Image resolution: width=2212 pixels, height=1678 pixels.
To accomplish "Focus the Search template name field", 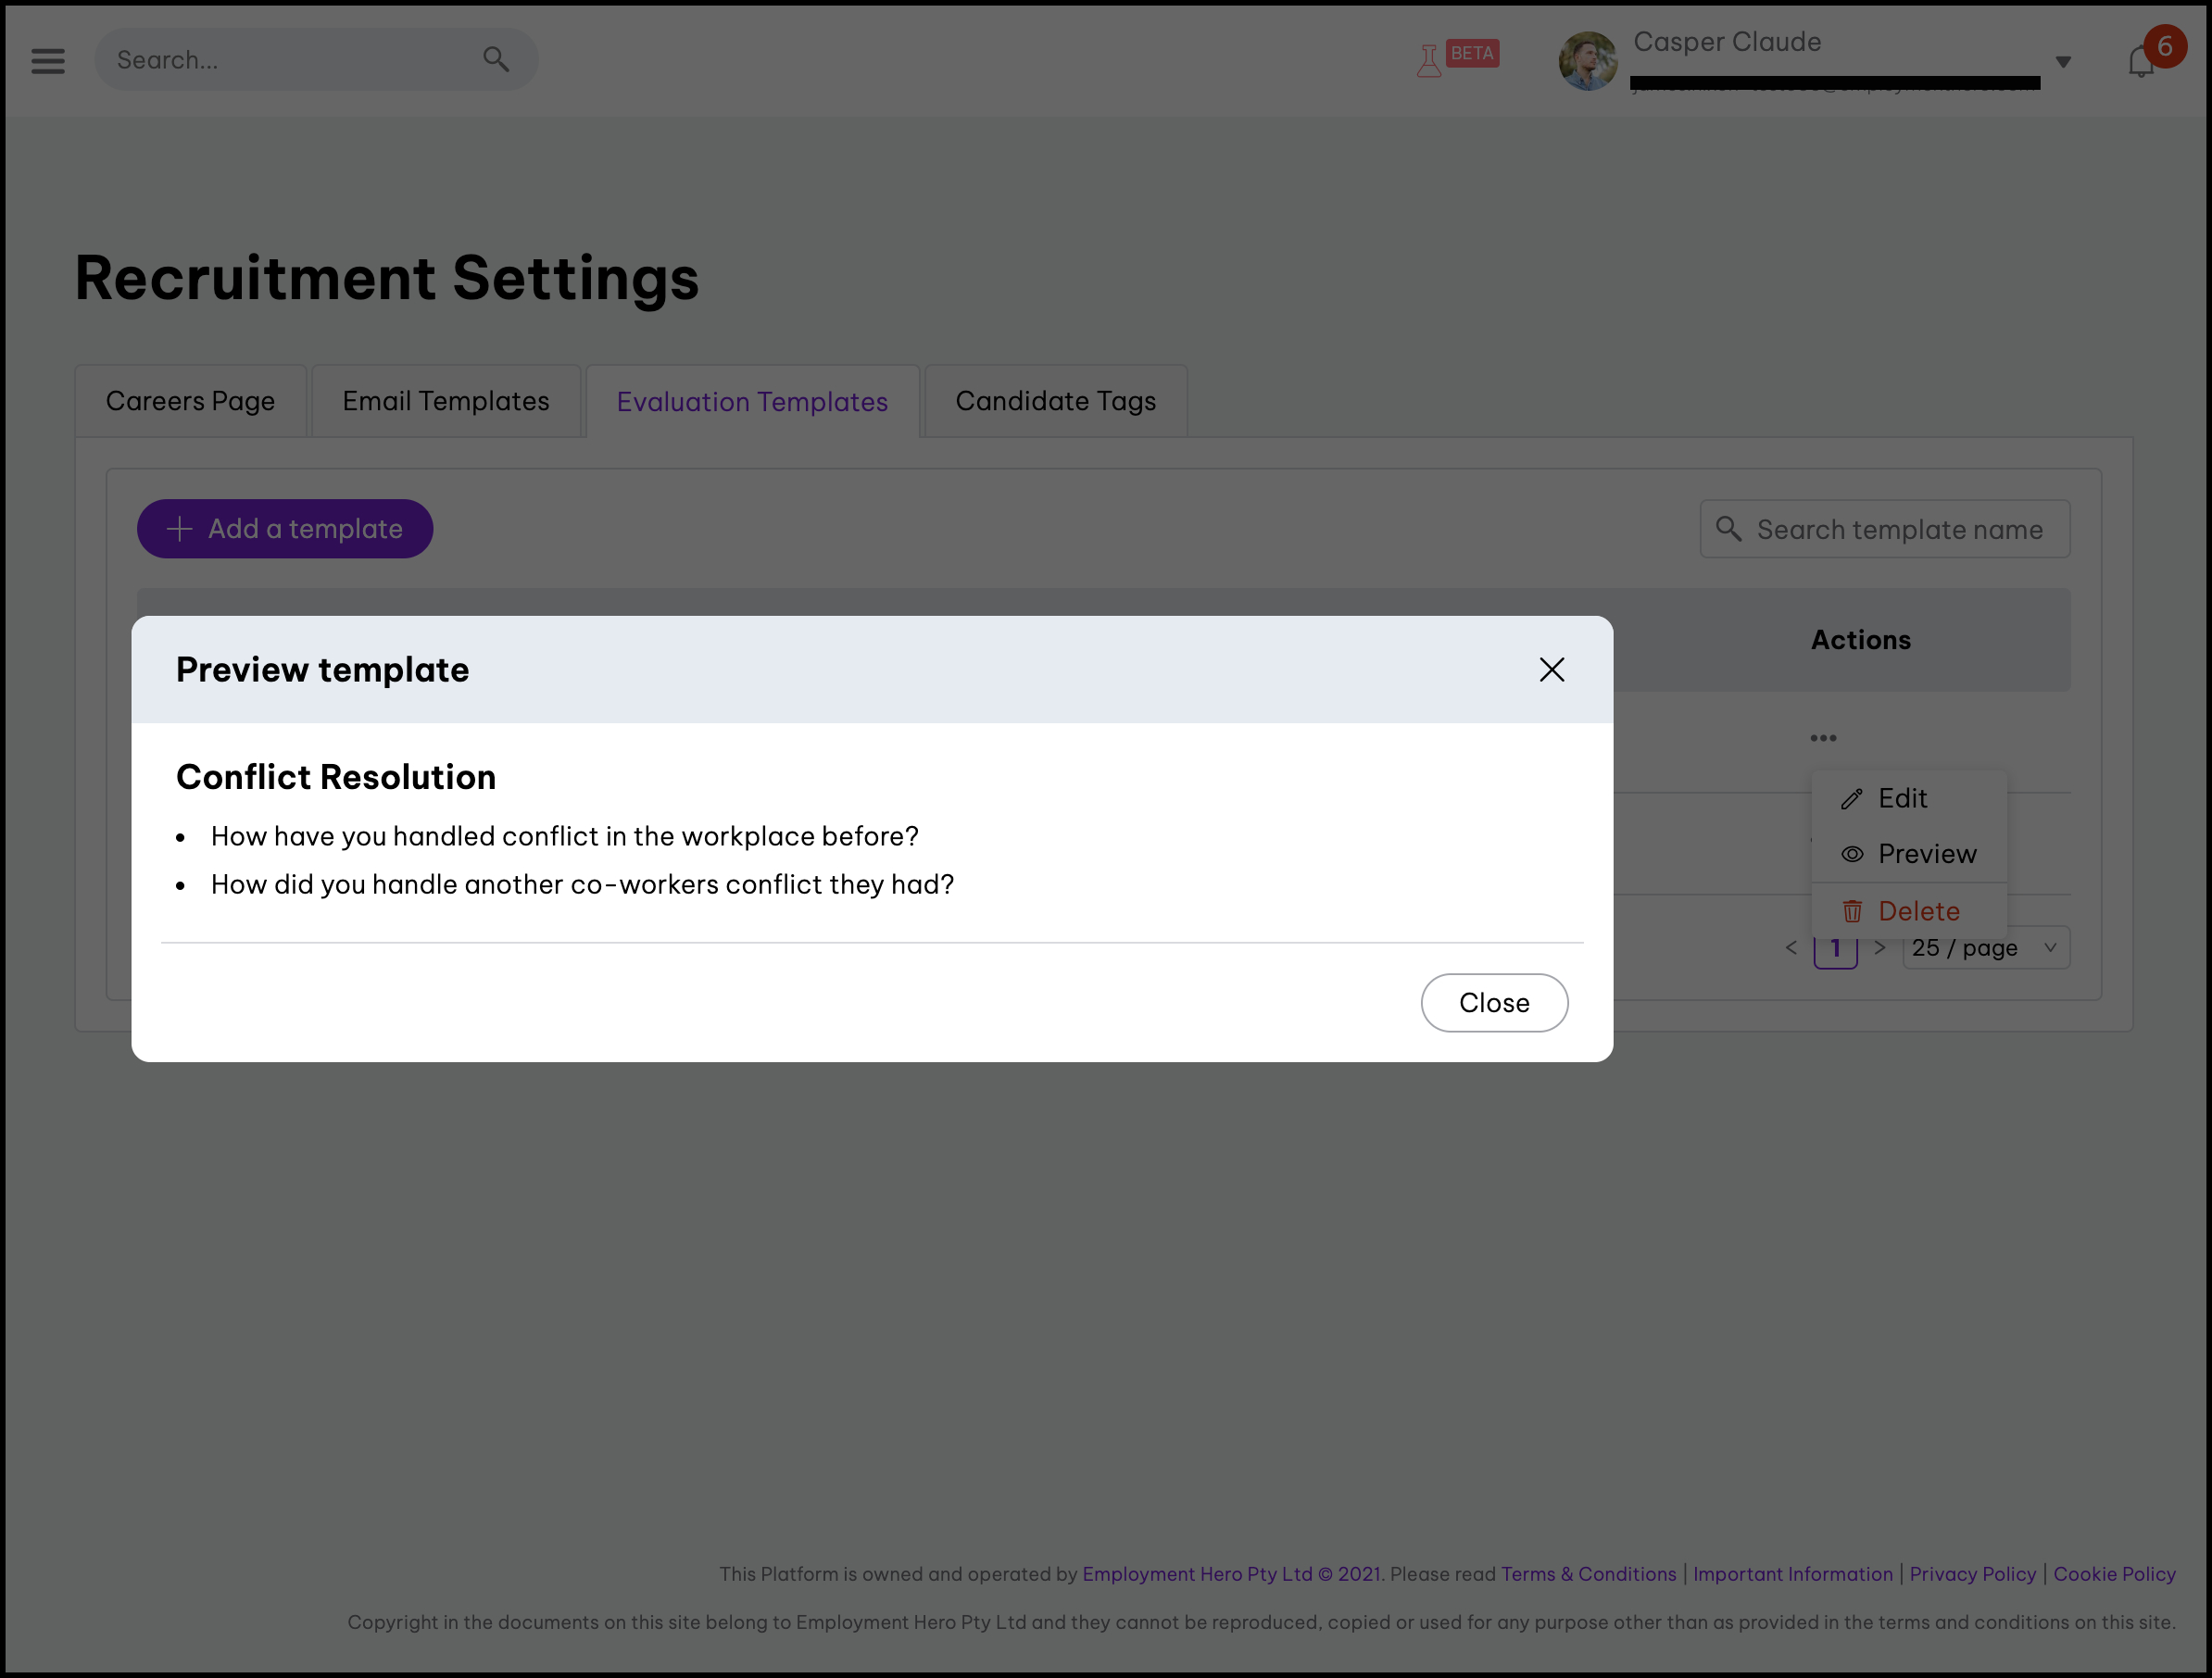I will pos(1898,529).
